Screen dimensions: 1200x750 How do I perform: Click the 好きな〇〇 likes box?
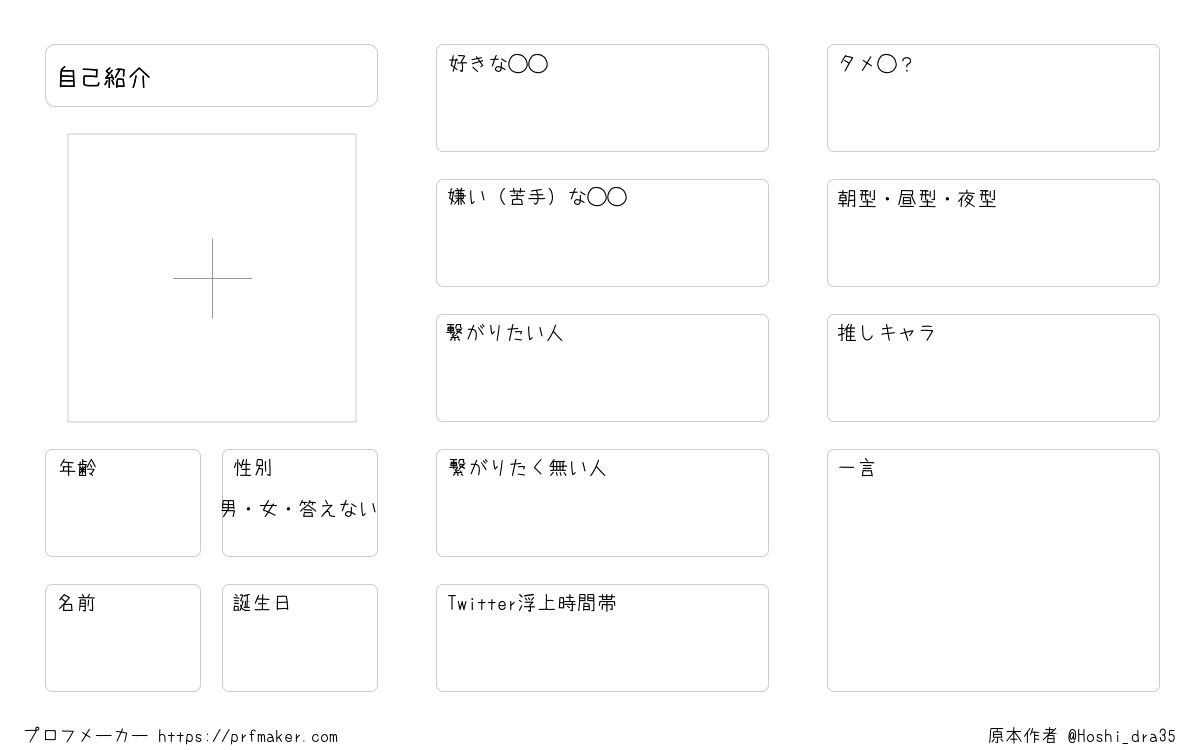602,98
